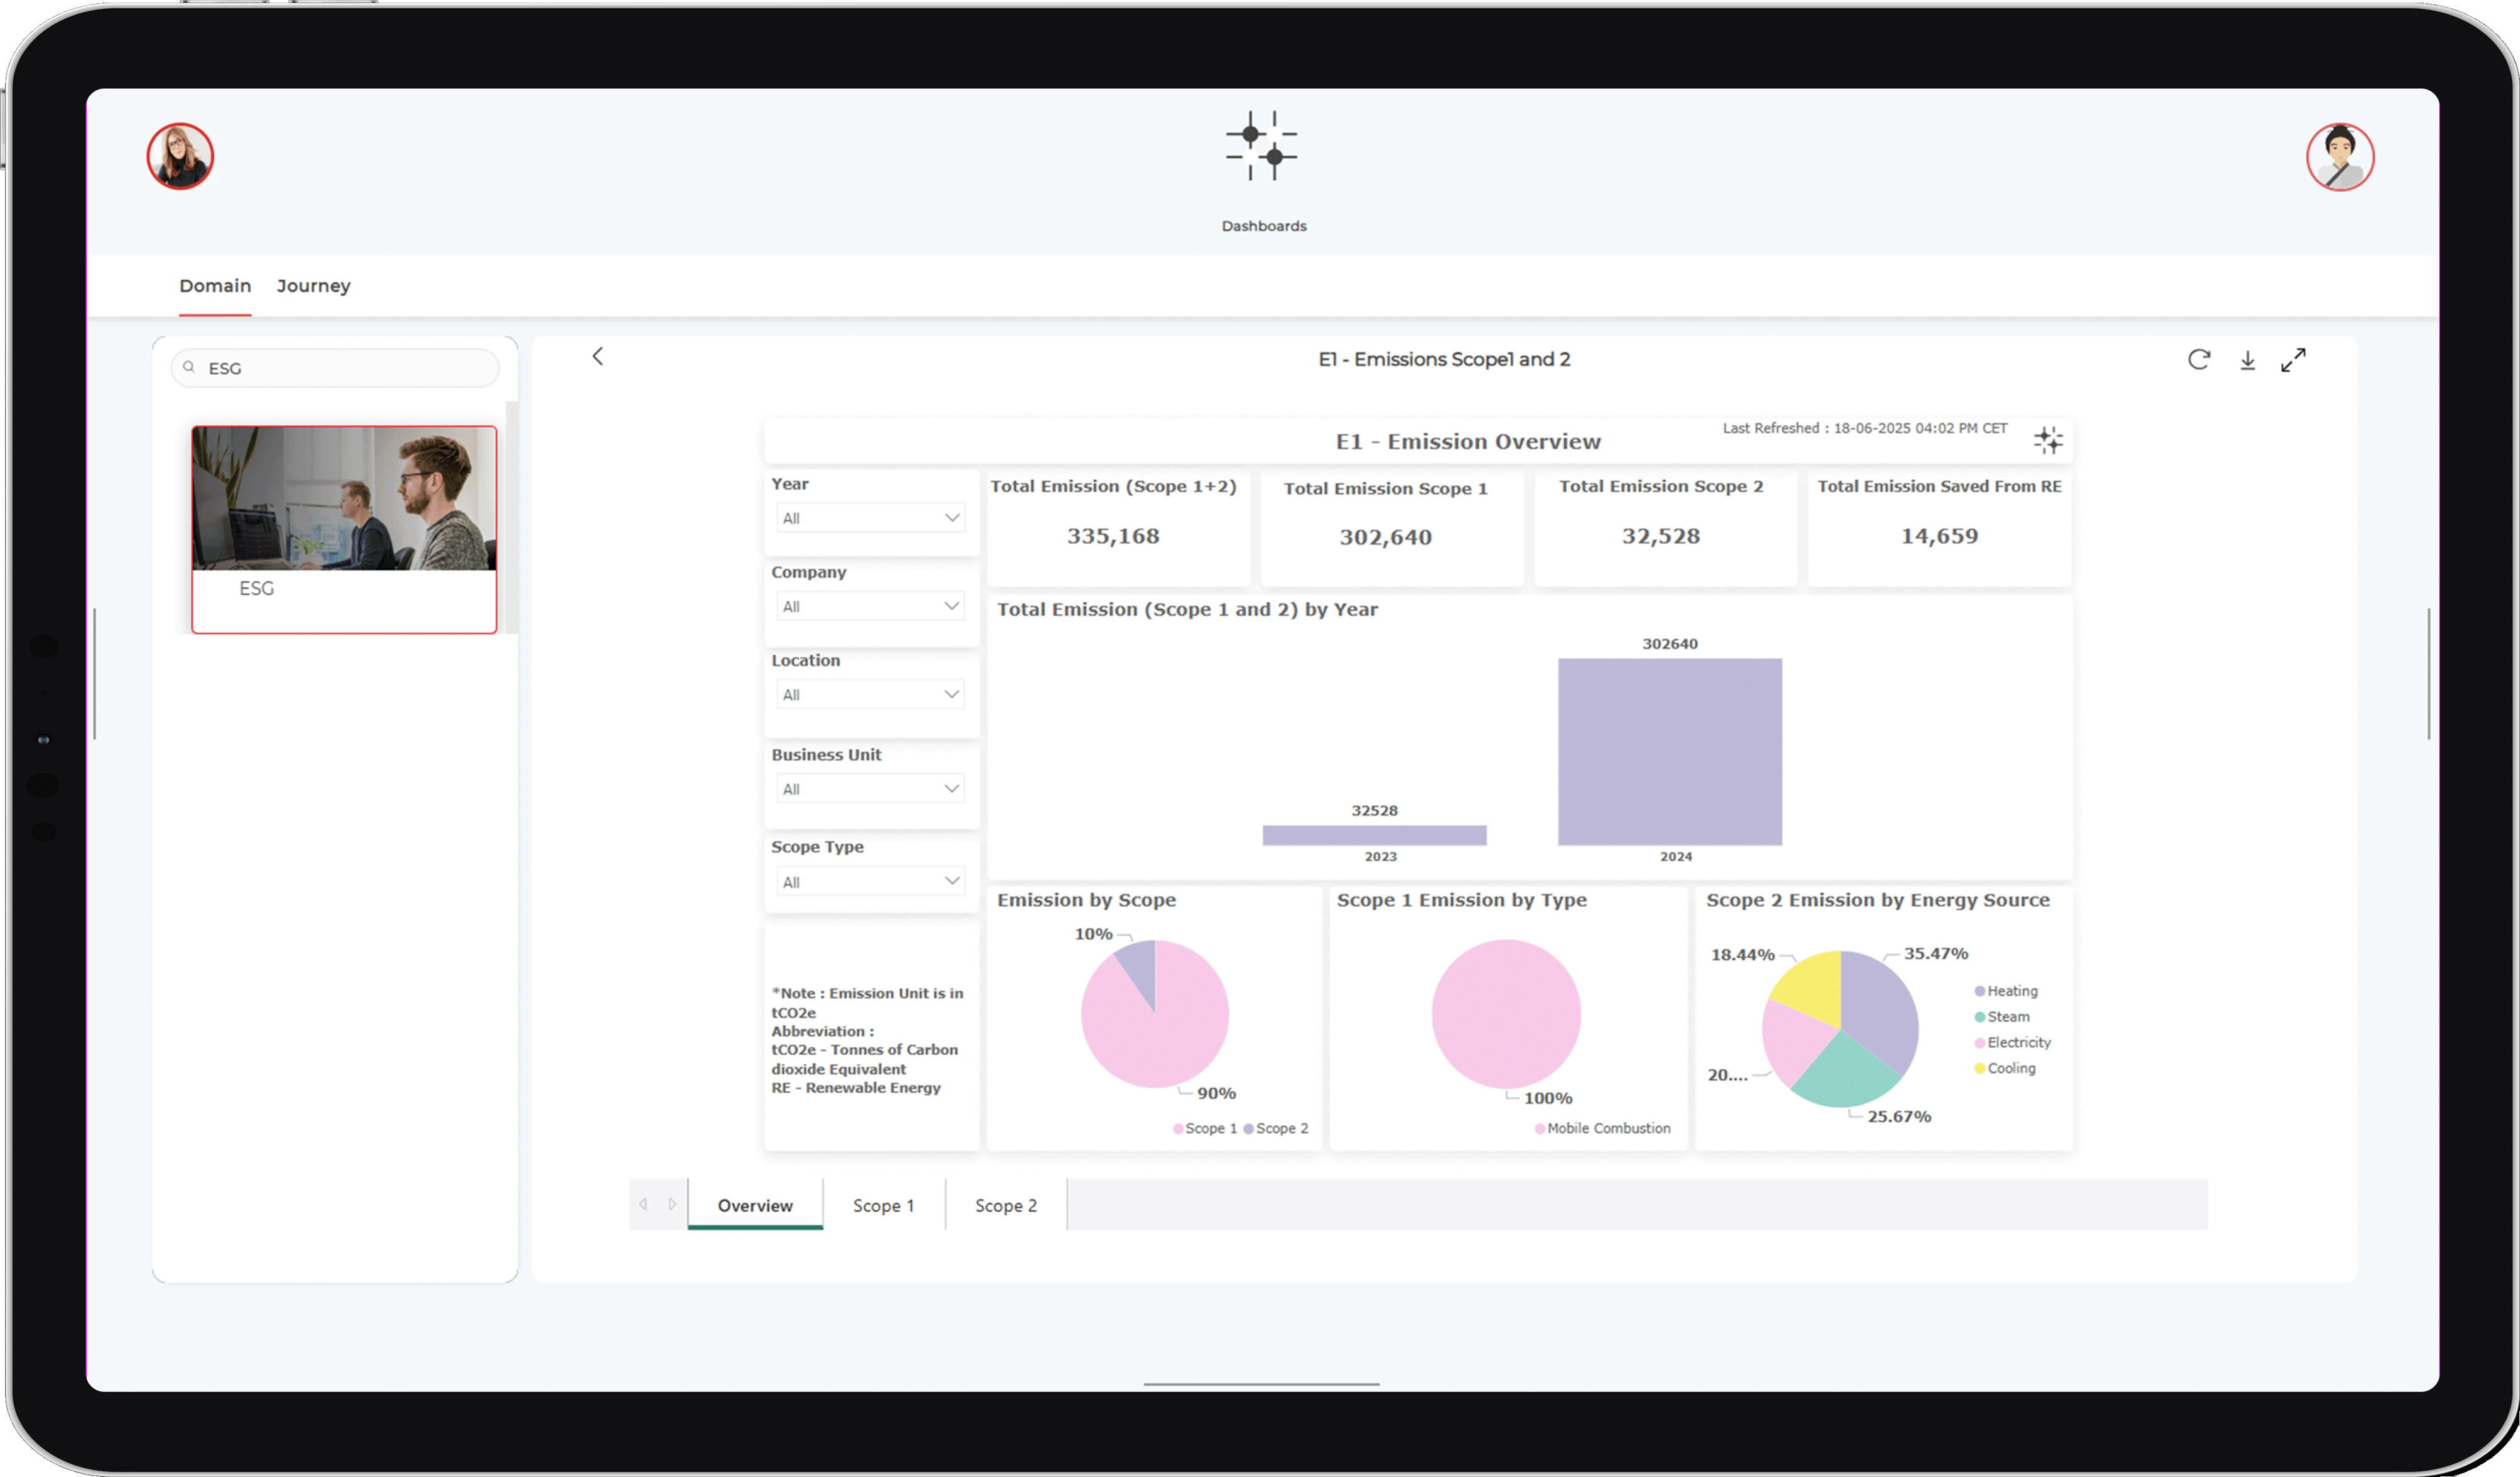The height and width of the screenshot is (1477, 2520).
Task: Switch to the Scope 1 tab
Action: pos(884,1205)
